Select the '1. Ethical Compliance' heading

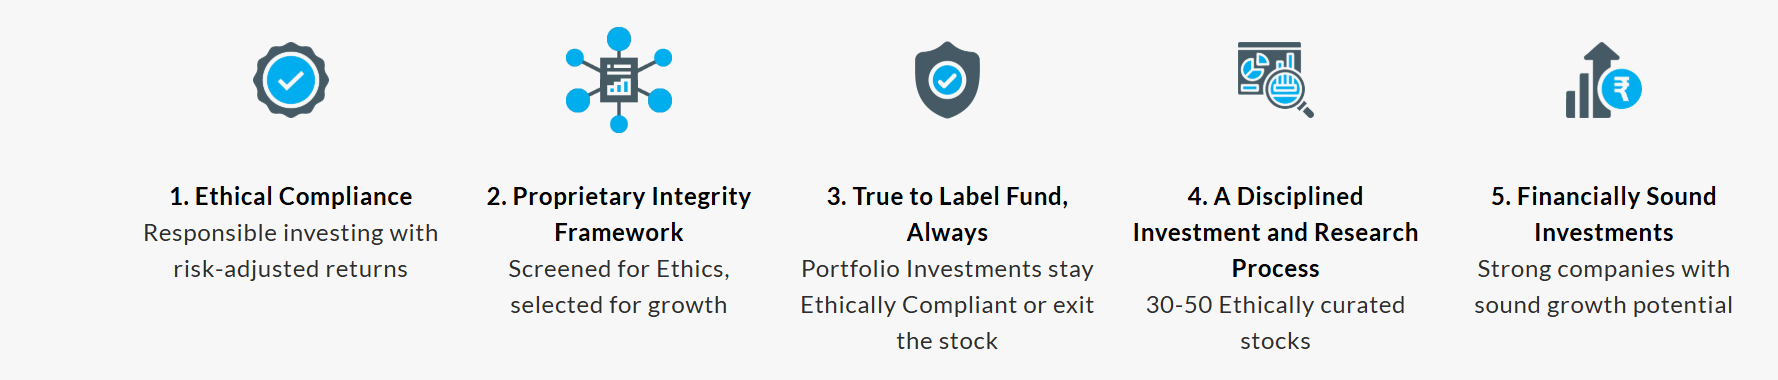pos(291,196)
